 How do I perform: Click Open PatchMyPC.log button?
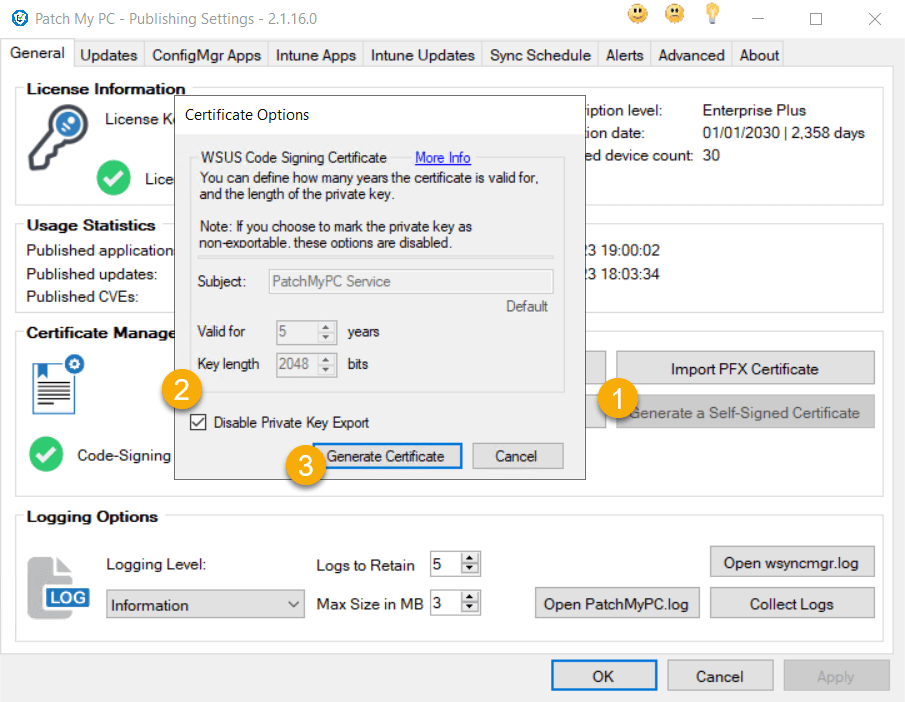(x=617, y=603)
